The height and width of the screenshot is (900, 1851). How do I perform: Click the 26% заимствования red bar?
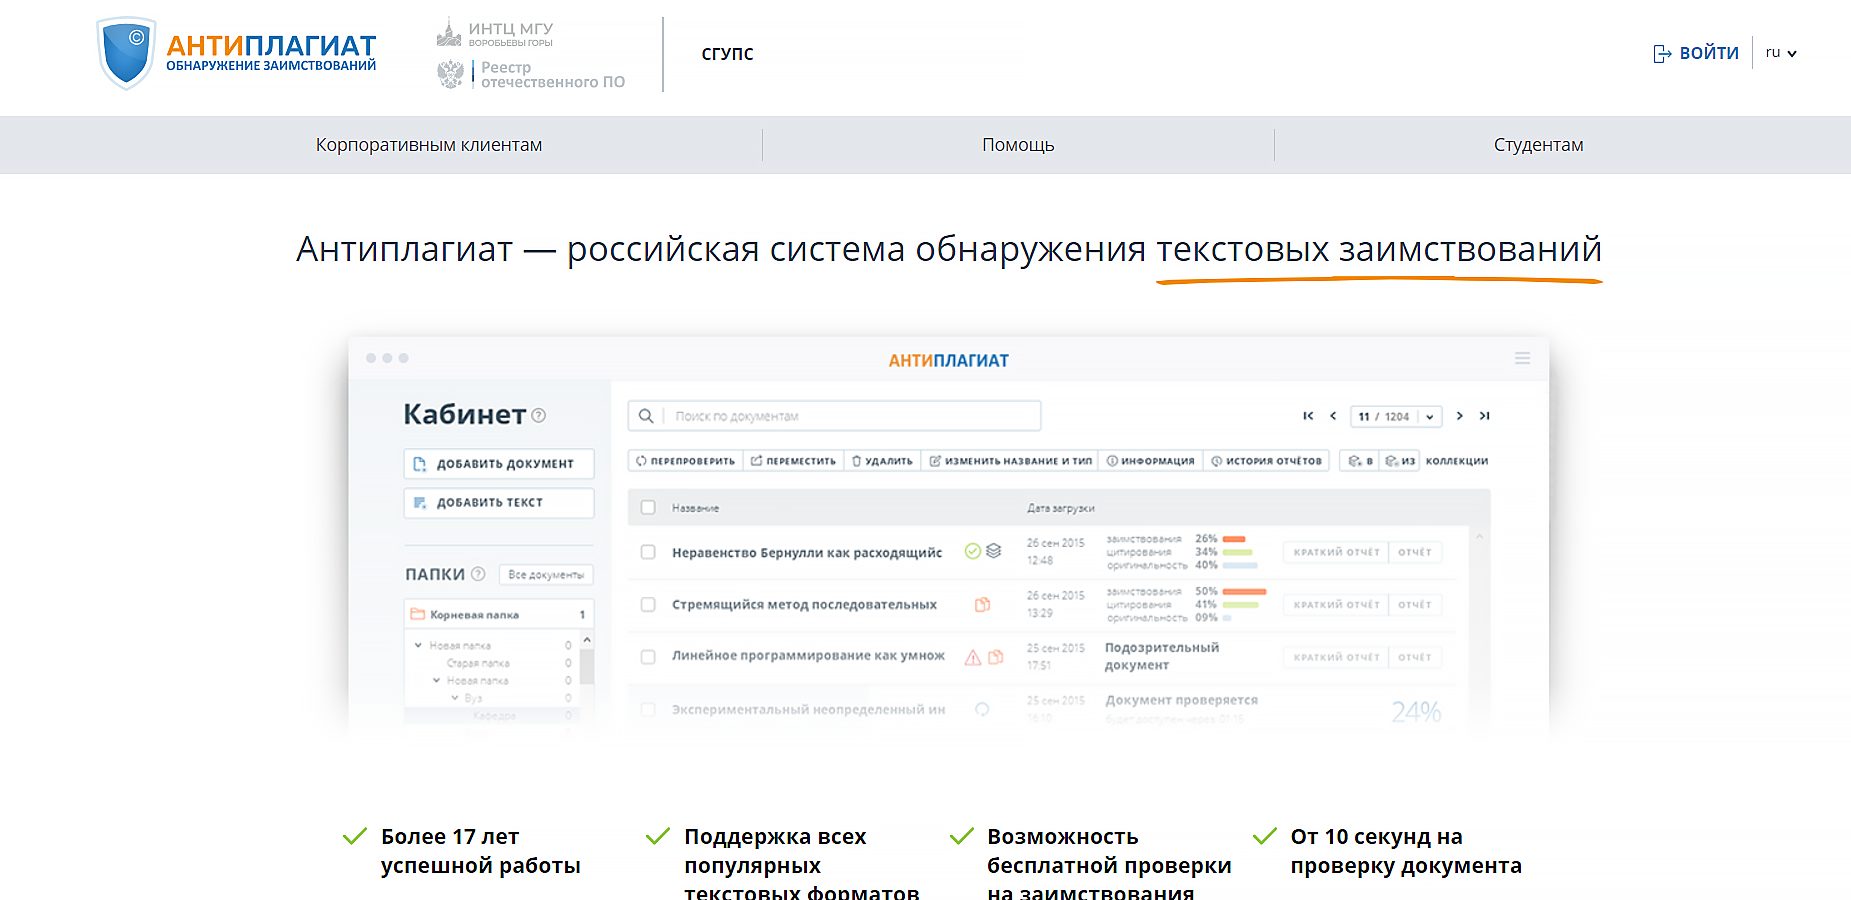click(x=1234, y=539)
